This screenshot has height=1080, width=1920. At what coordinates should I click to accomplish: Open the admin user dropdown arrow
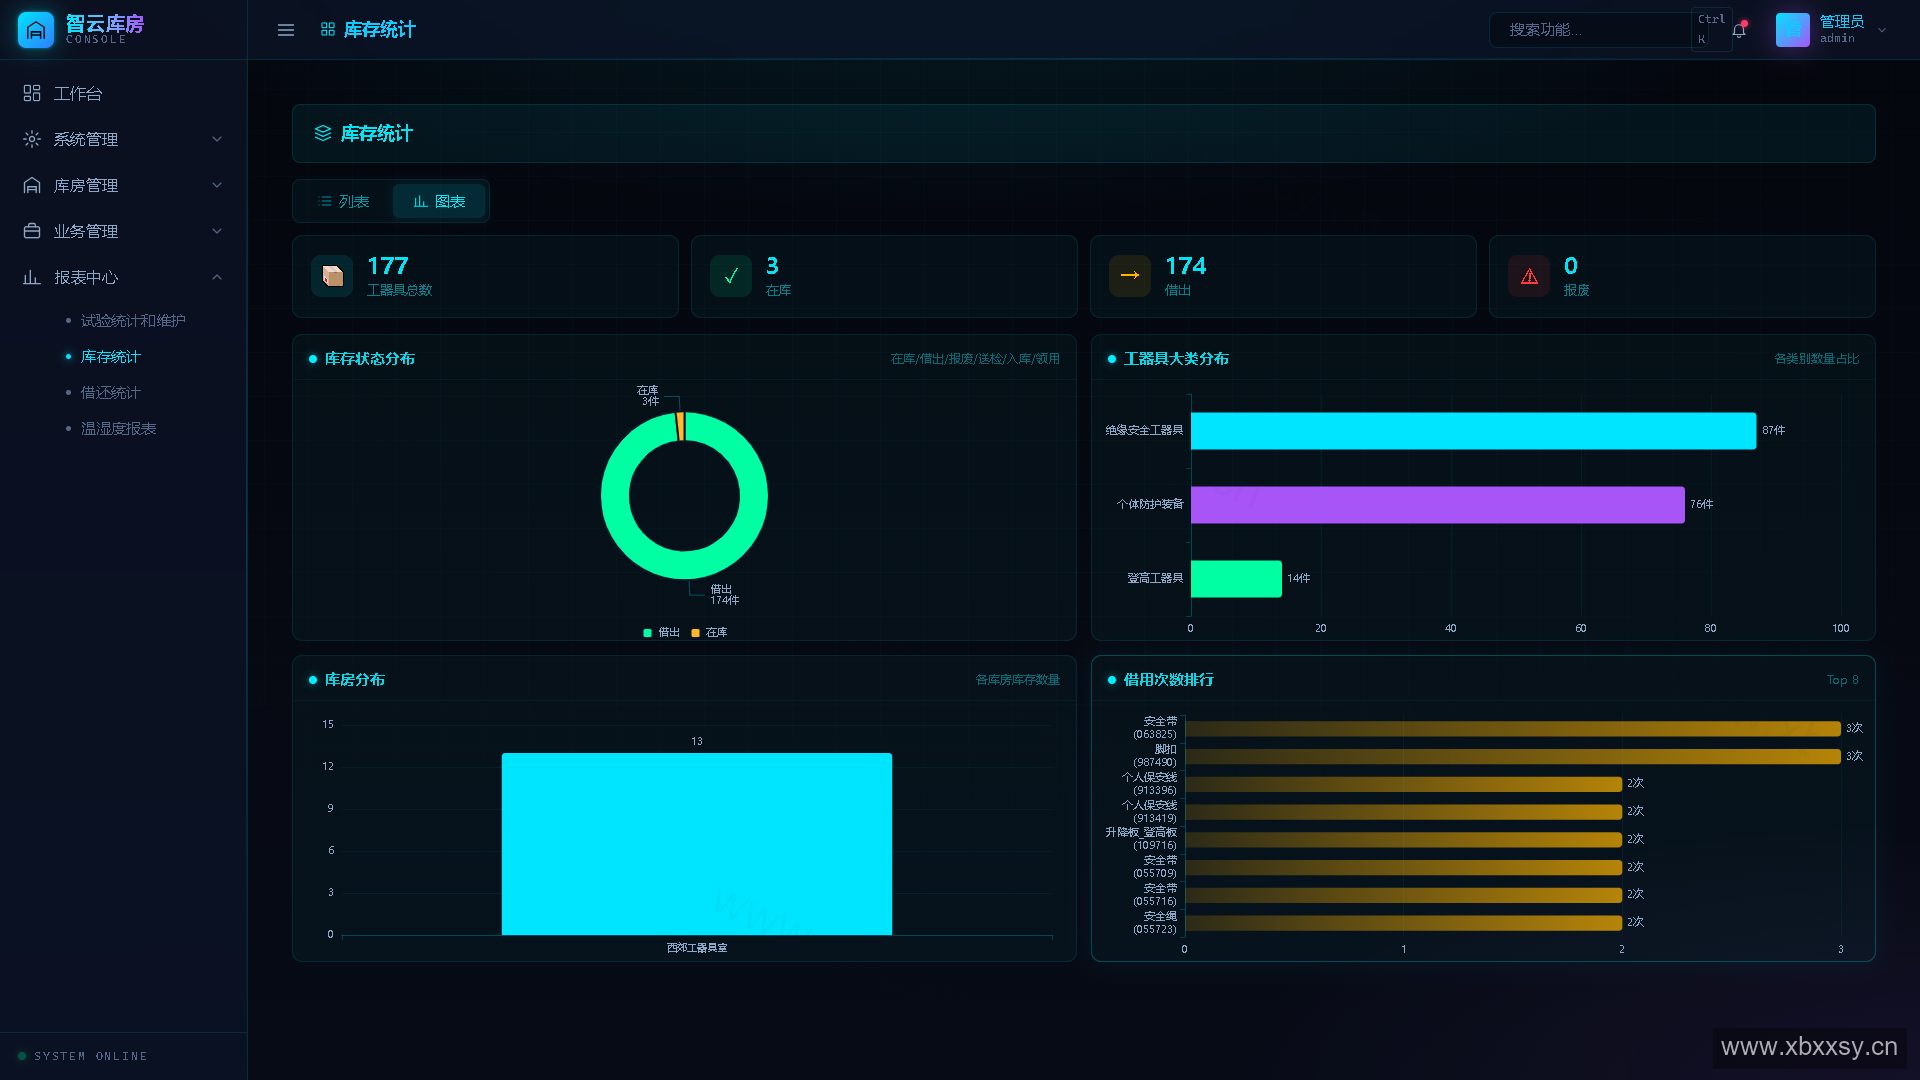[1882, 30]
